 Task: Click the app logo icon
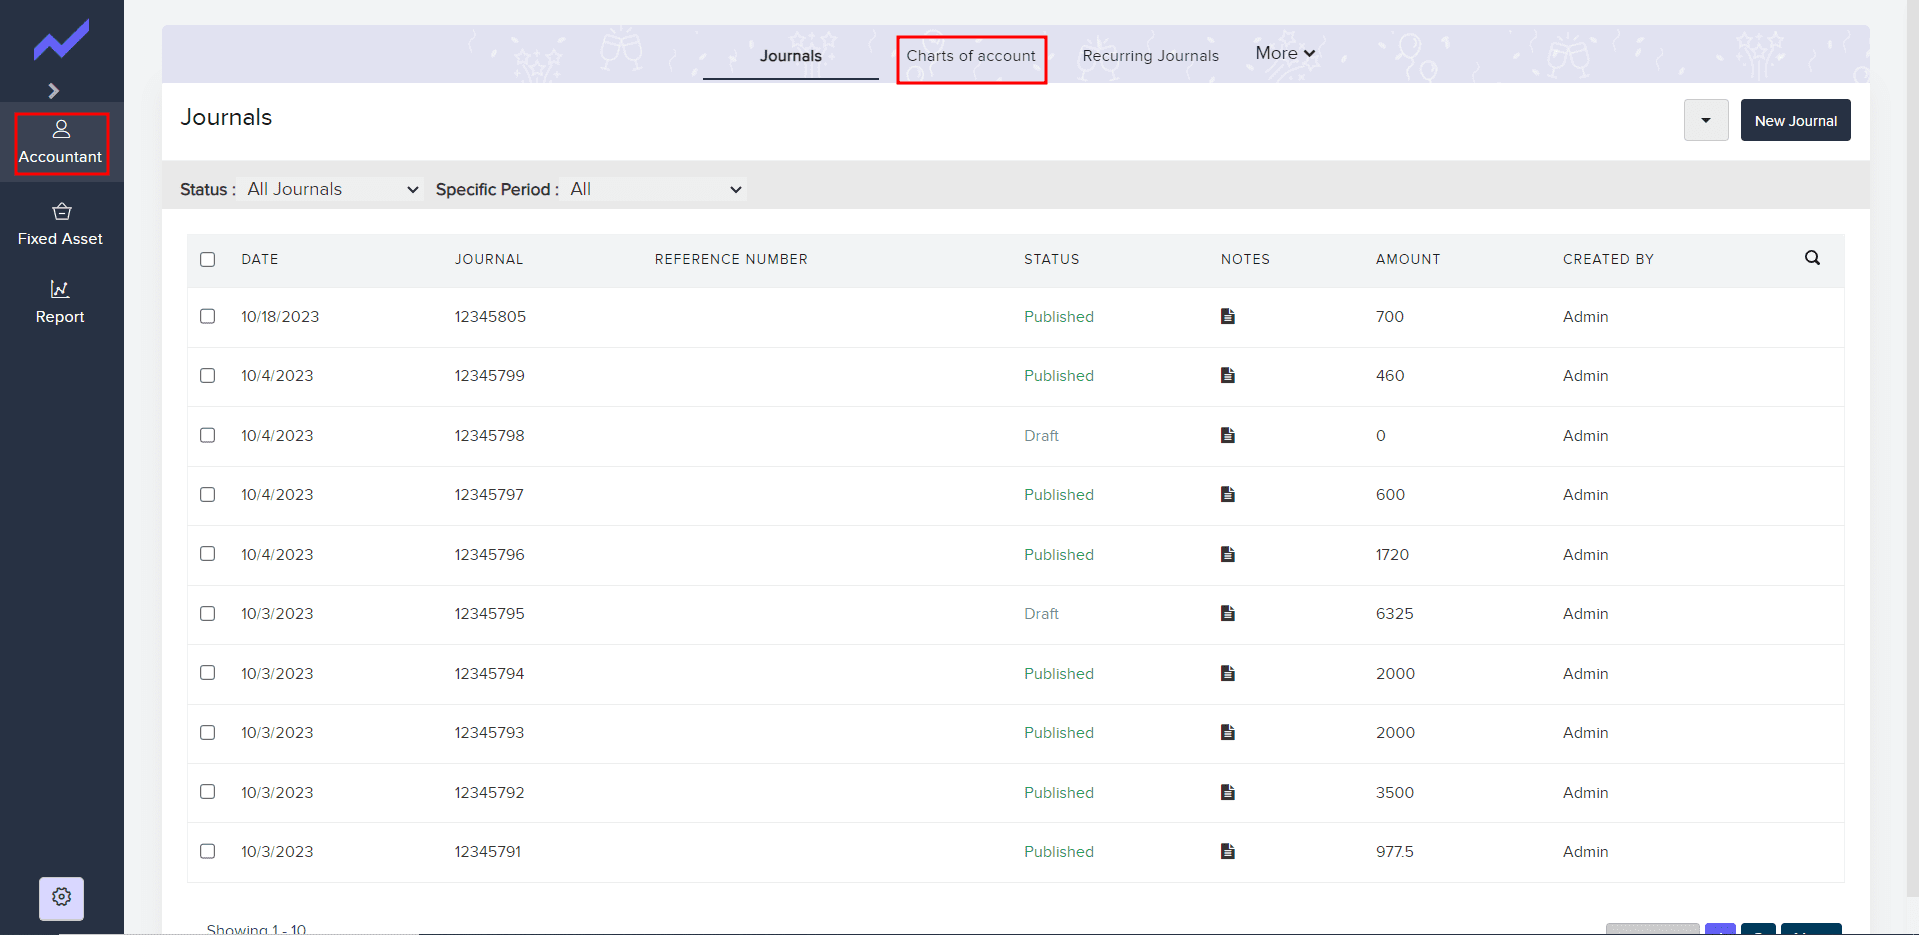pos(61,41)
